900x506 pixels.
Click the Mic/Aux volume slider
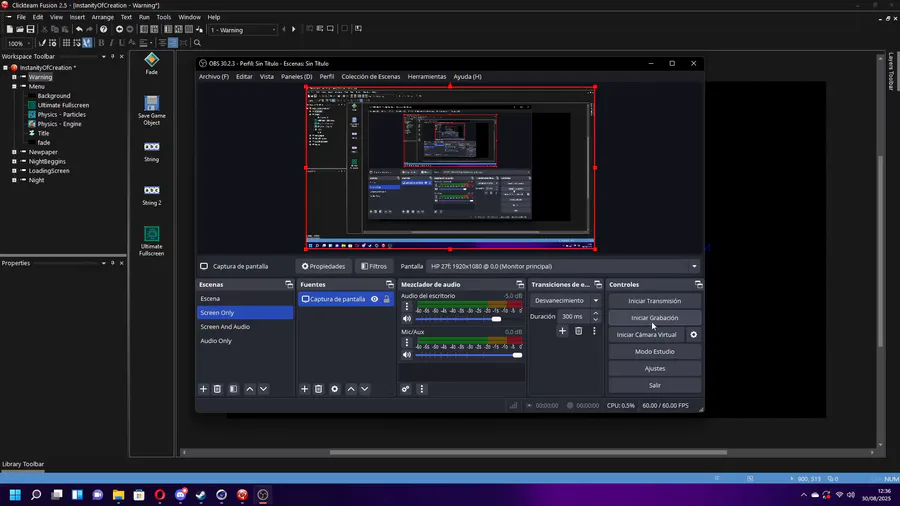click(x=468, y=355)
